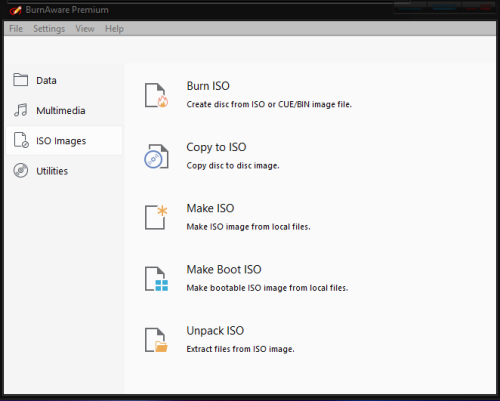
Task: Click 'Create disc from ISO or CUE/BIN image file.' text
Action: click(269, 104)
